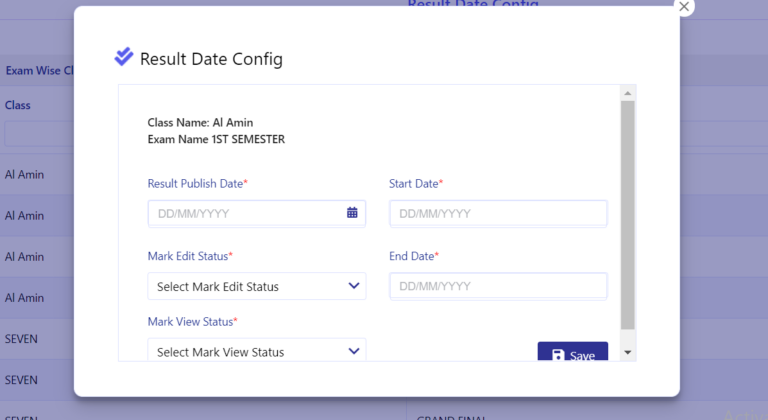The image size is (768, 420).
Task: Click the 'Mark Edit Status' label
Action: point(188,256)
